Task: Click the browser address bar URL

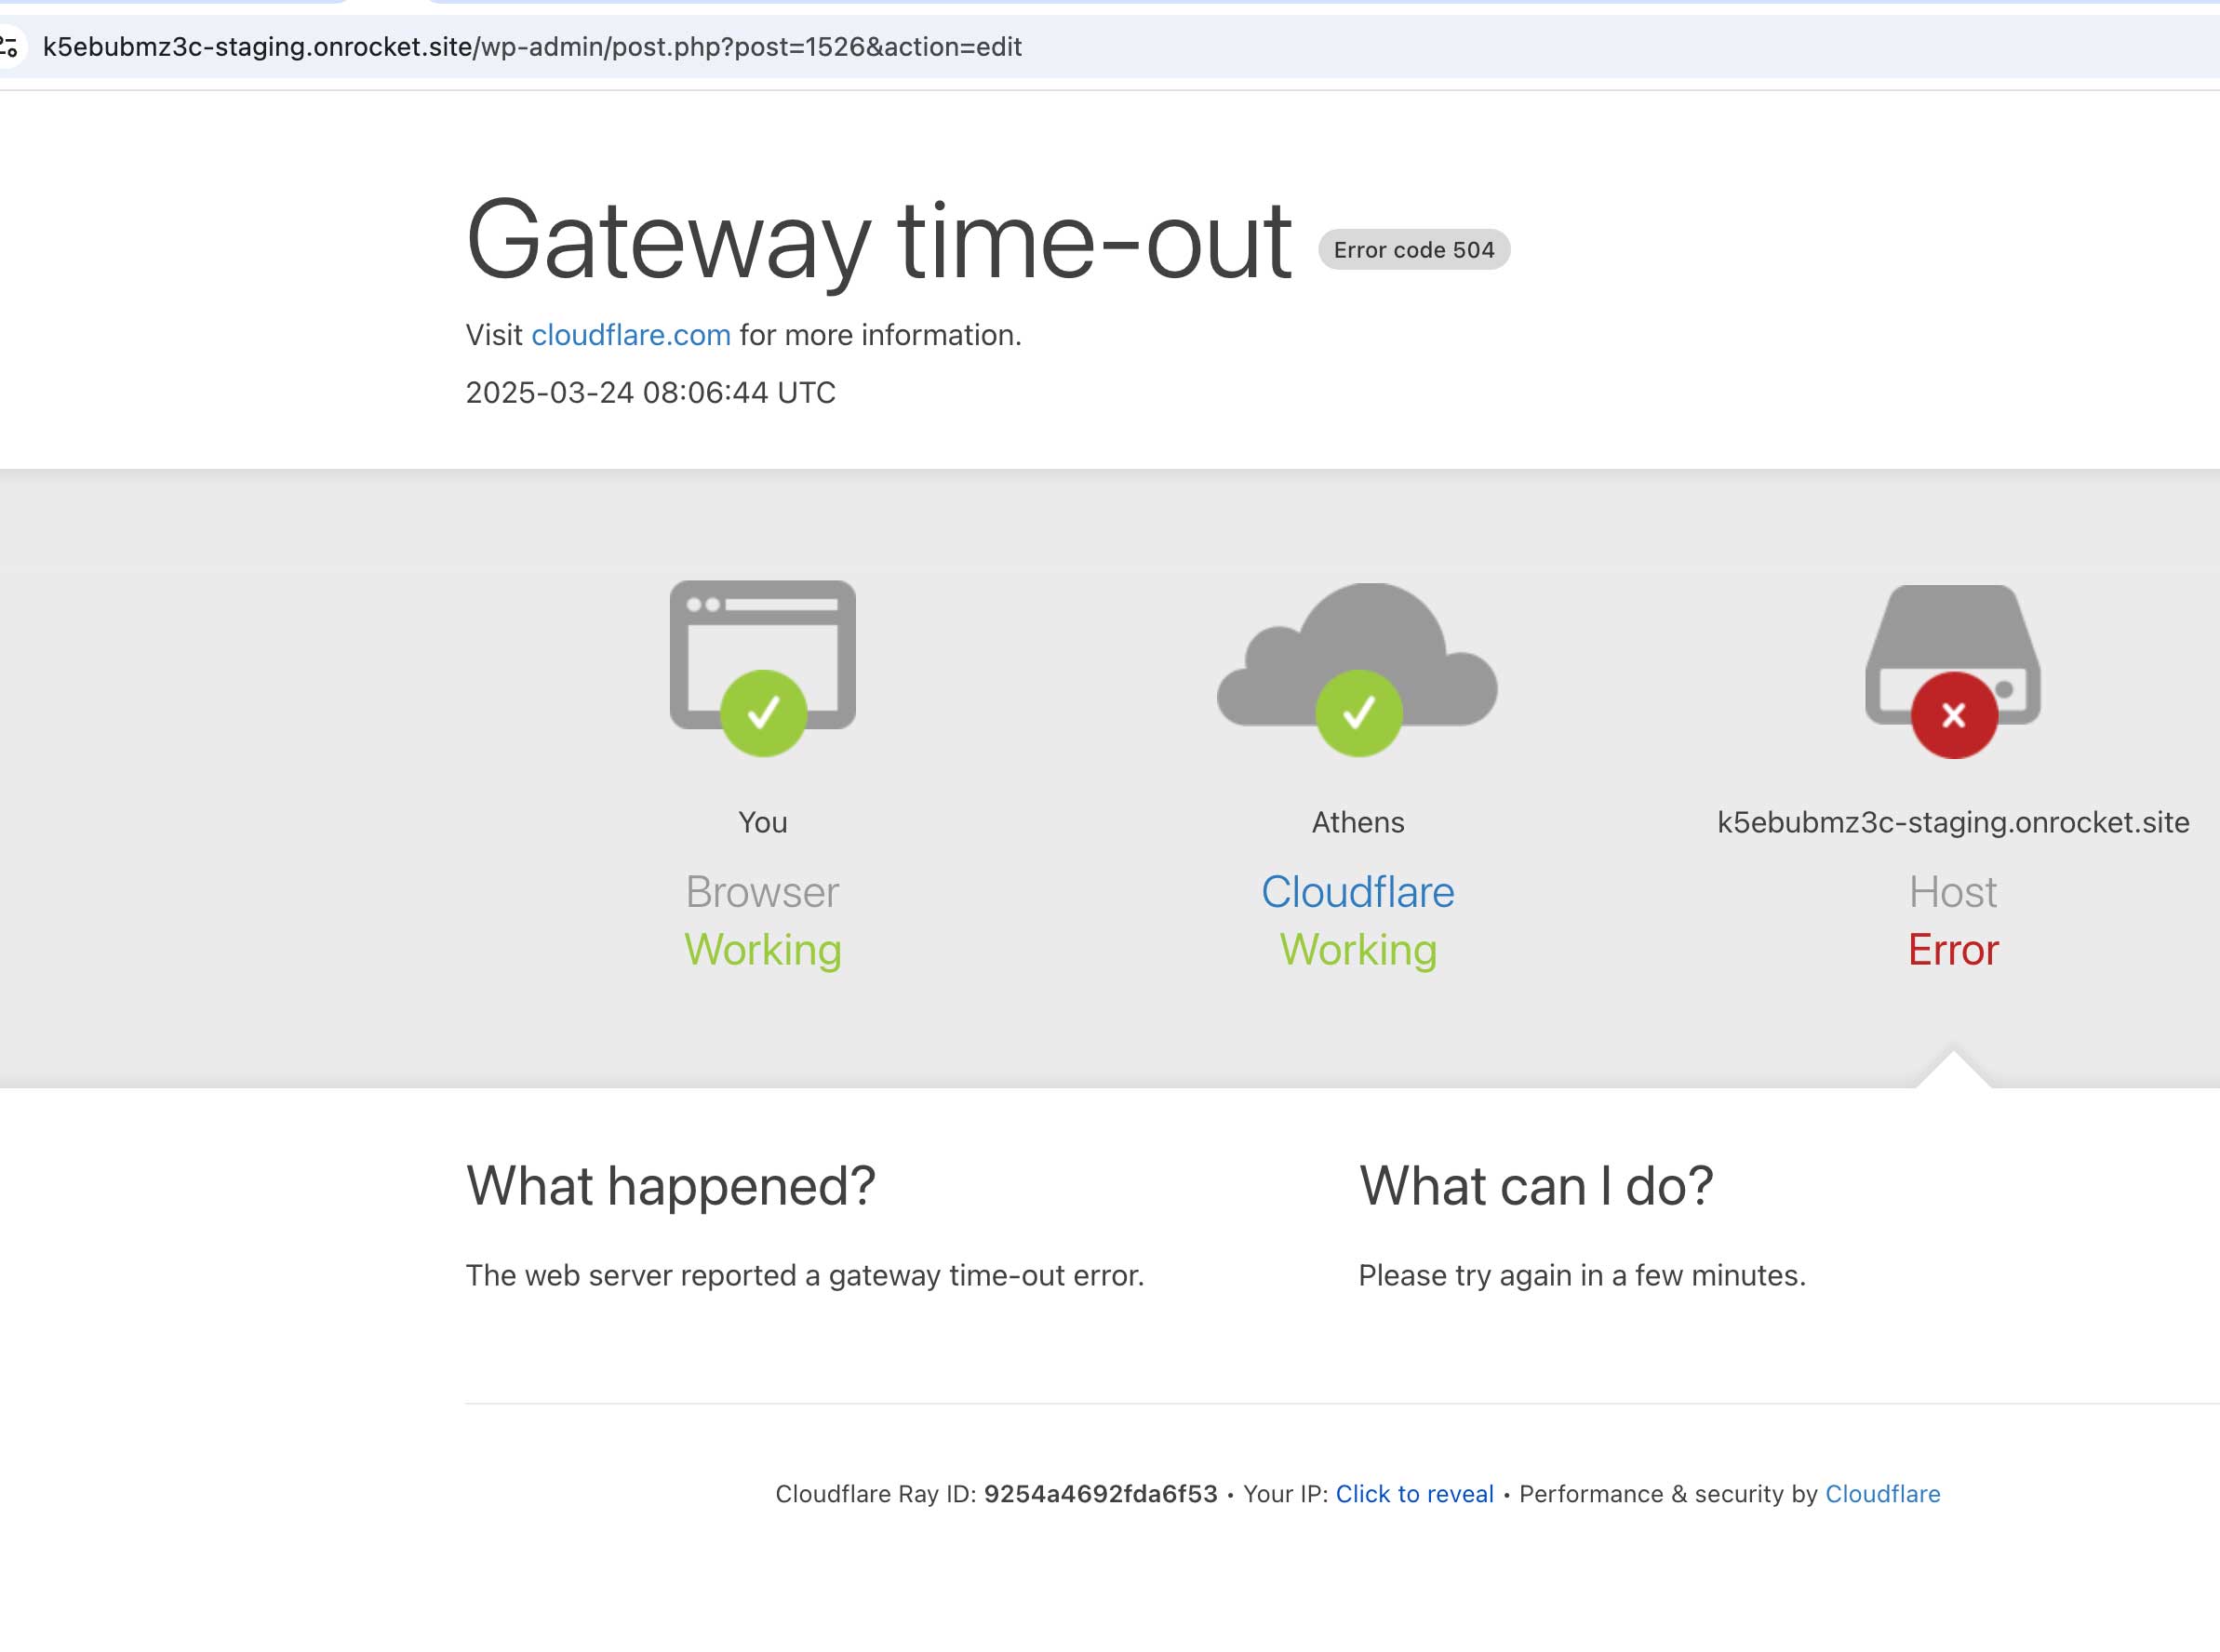Action: pos(532,47)
